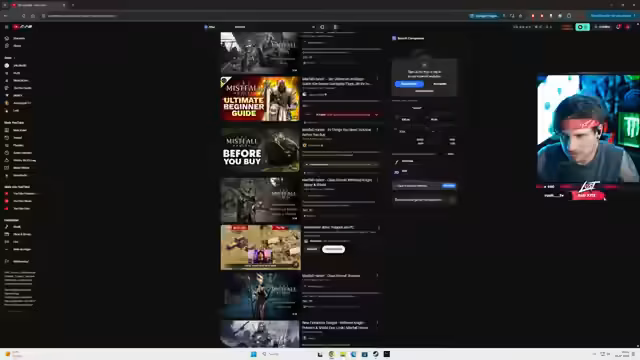Click the white pill button on sponsored ad
Image resolution: width=640 pixels, height=360 pixels.
point(333,249)
